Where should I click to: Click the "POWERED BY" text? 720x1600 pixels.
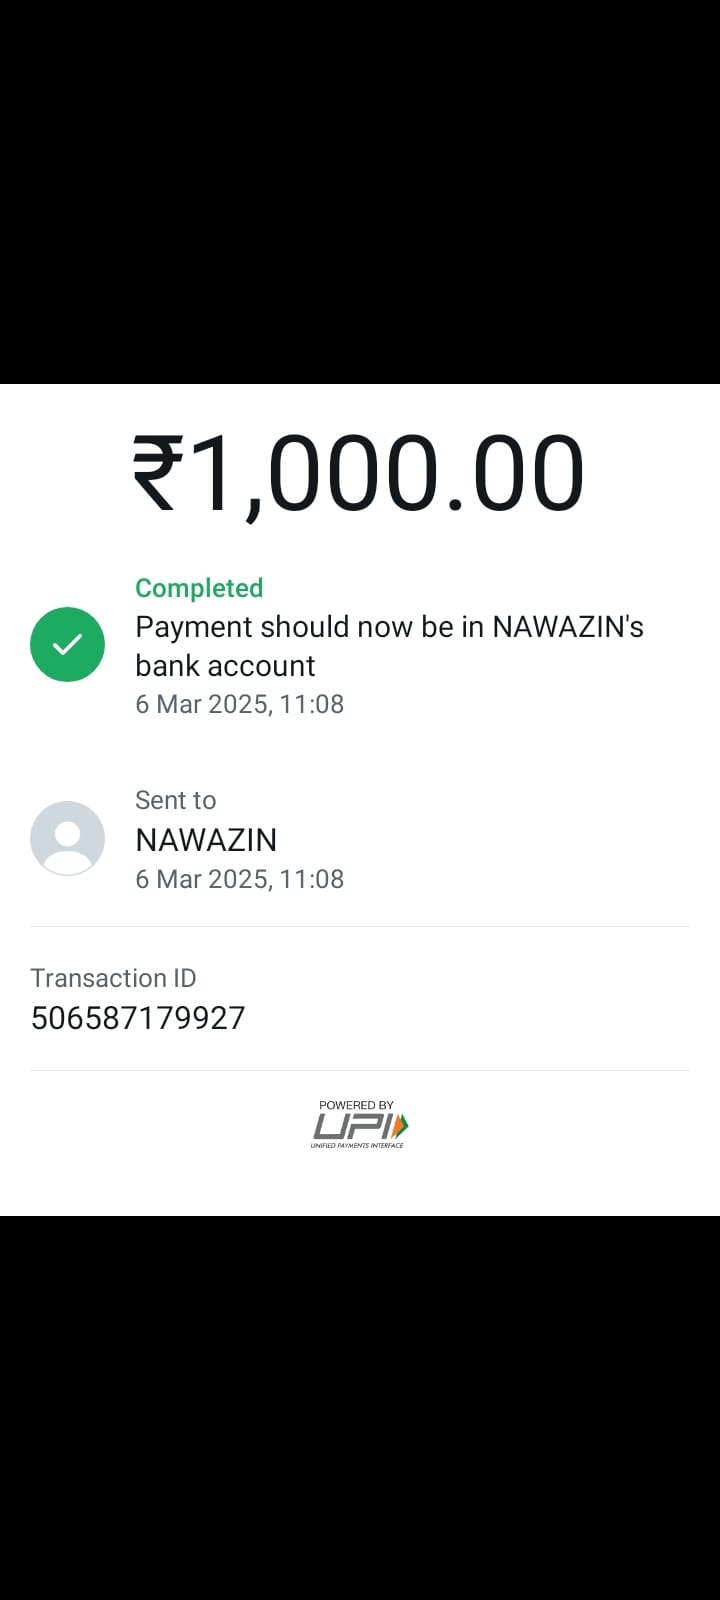point(356,1105)
